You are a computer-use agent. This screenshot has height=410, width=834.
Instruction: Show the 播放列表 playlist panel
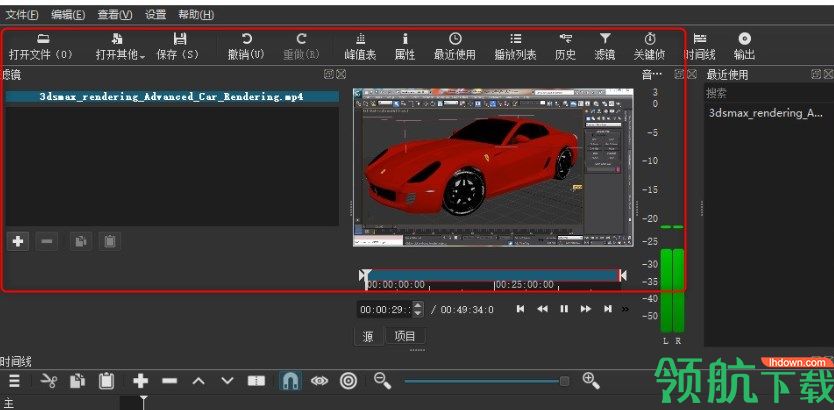515,47
